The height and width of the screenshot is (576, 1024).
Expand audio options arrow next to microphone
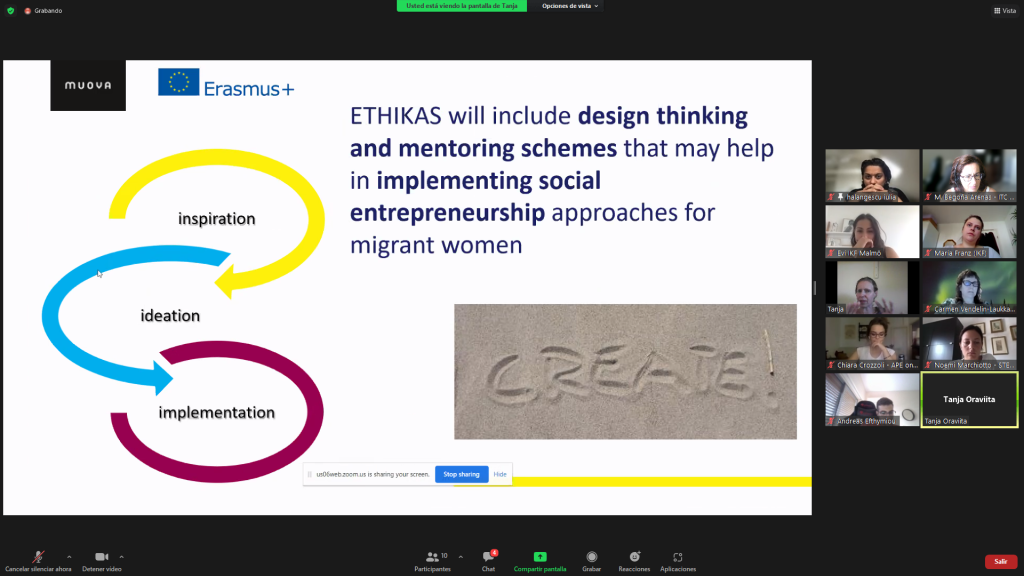69,556
